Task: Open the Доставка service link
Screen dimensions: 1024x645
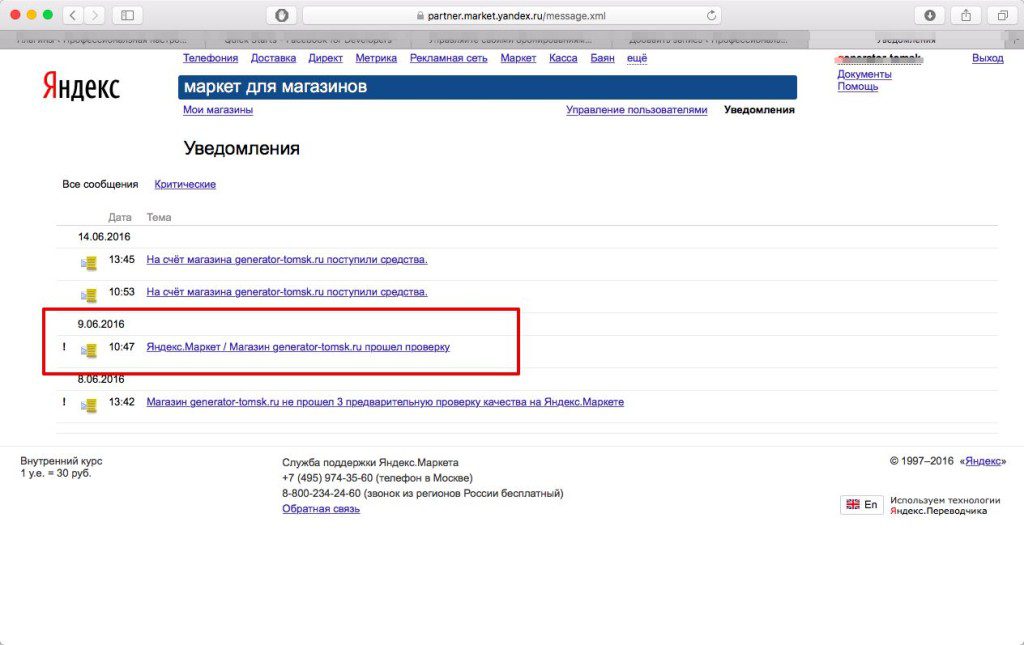Action: [x=273, y=58]
